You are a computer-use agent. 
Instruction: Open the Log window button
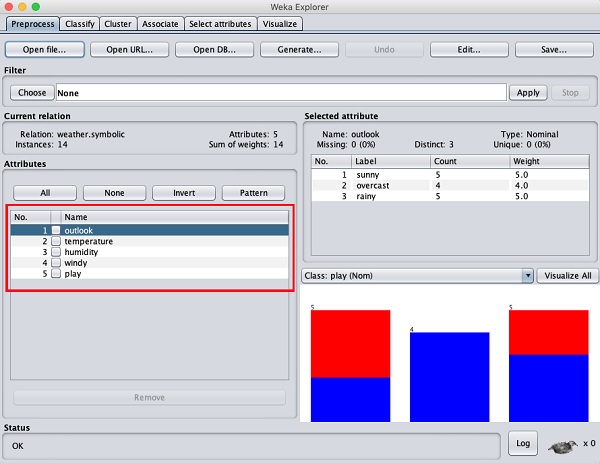click(x=522, y=443)
